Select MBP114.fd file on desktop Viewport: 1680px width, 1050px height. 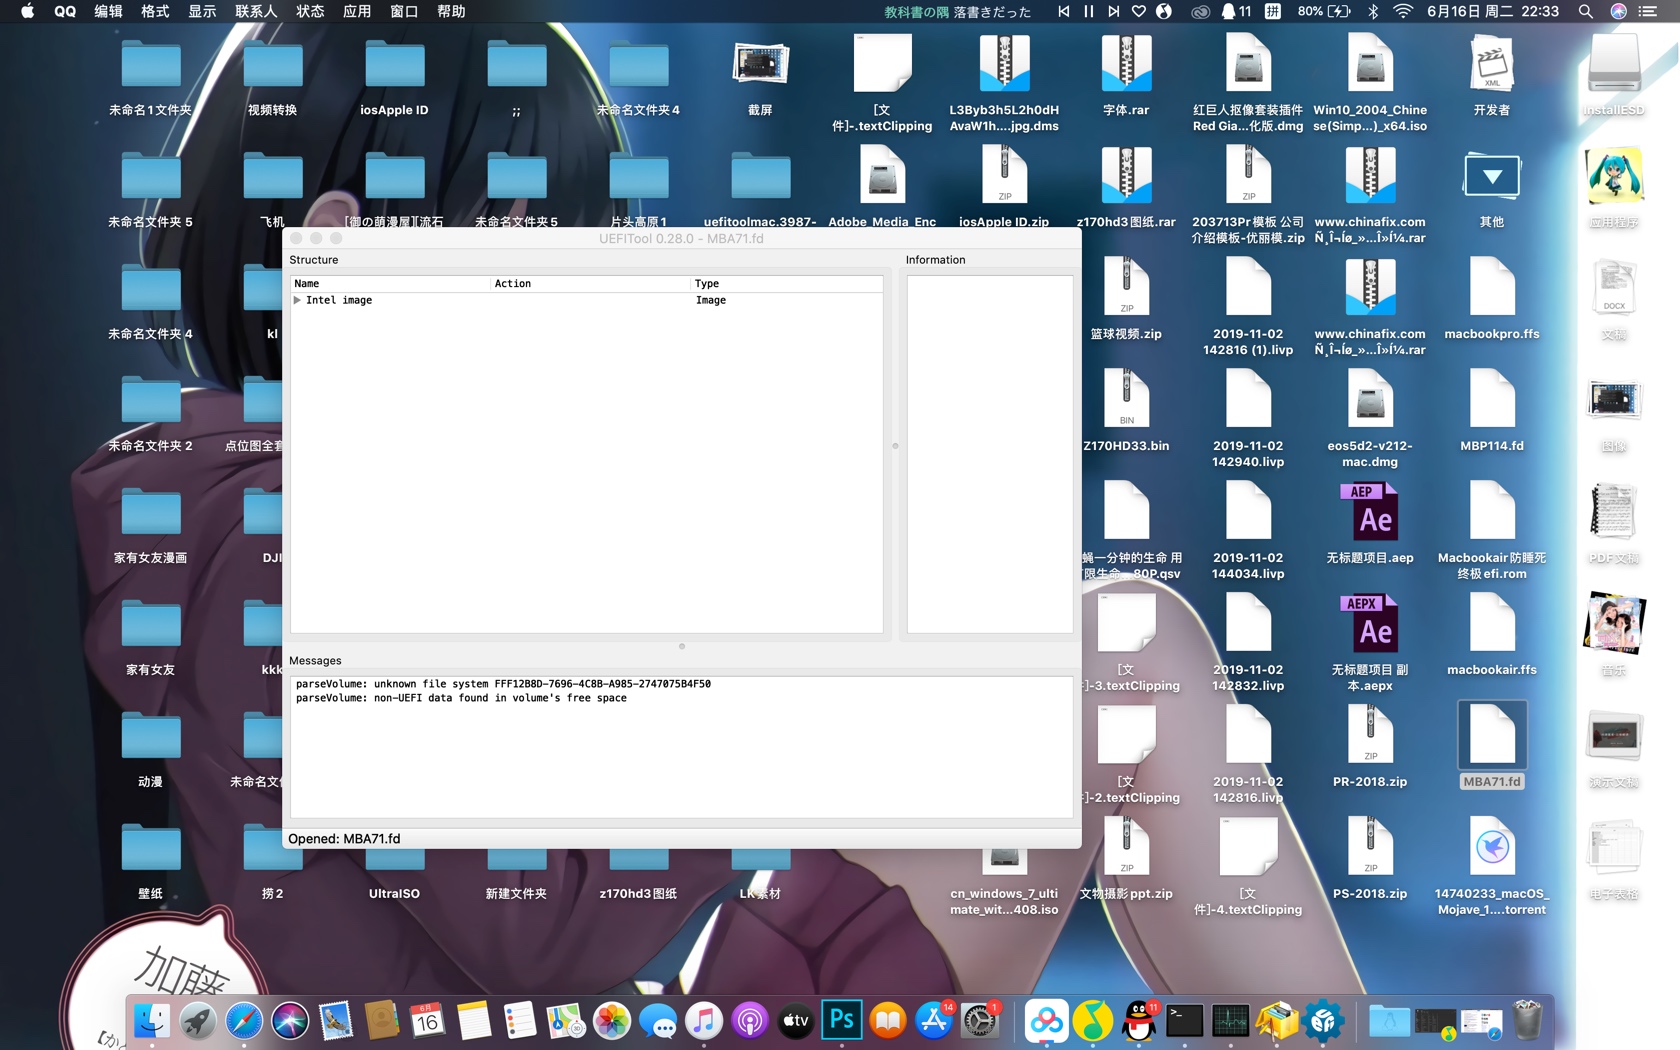(1492, 410)
